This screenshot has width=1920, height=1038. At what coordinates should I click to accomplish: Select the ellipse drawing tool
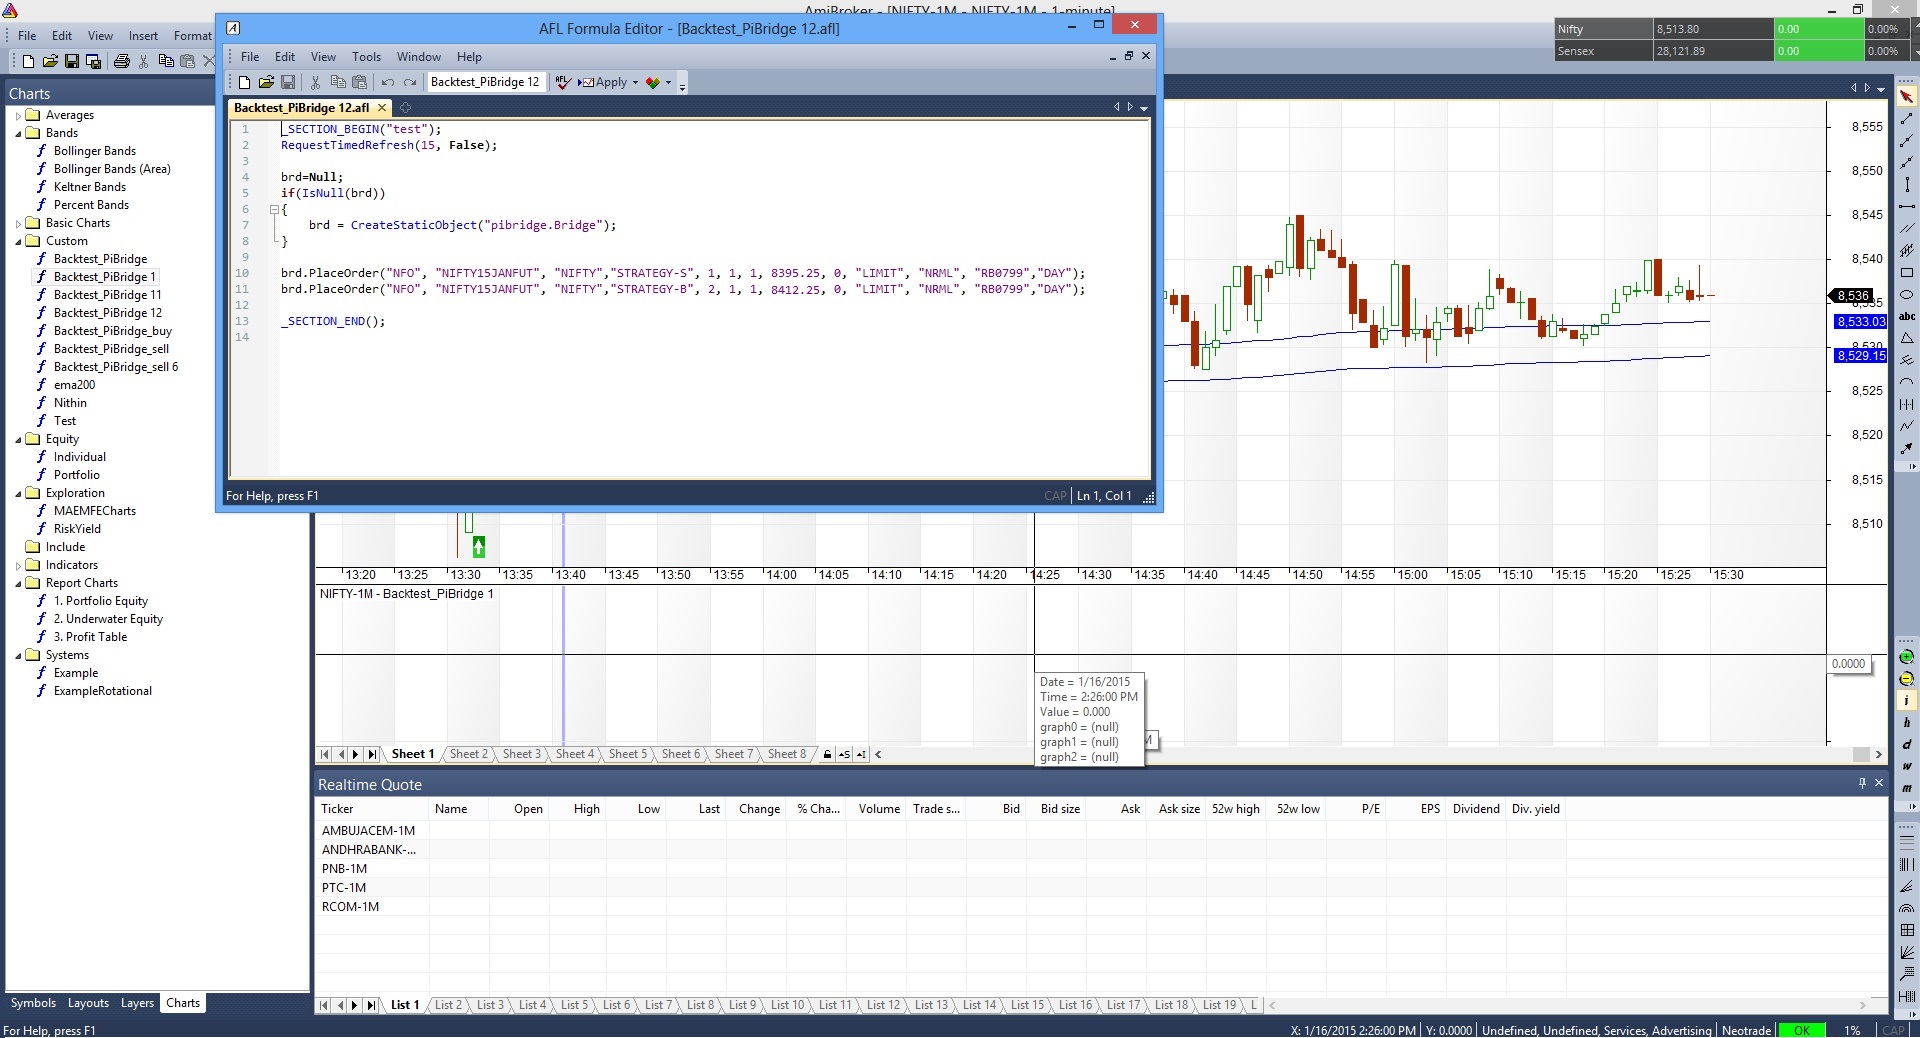click(x=1906, y=295)
